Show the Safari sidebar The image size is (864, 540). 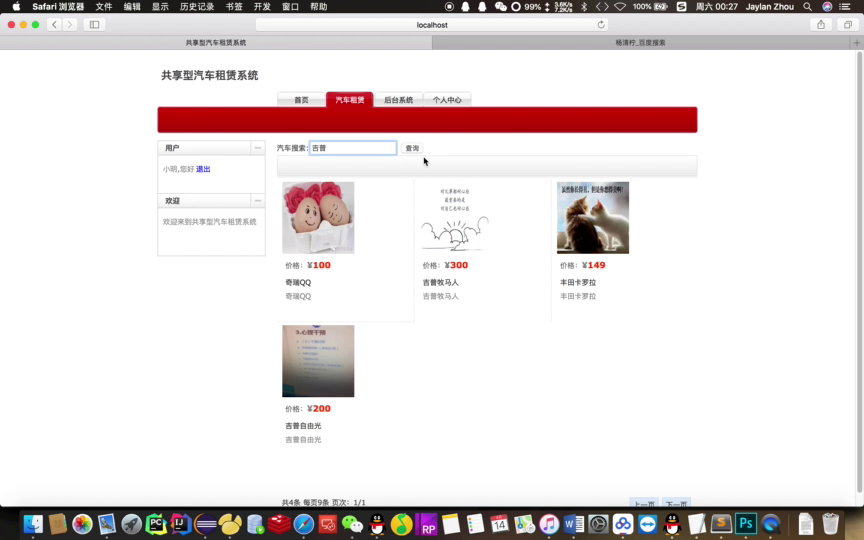point(94,25)
